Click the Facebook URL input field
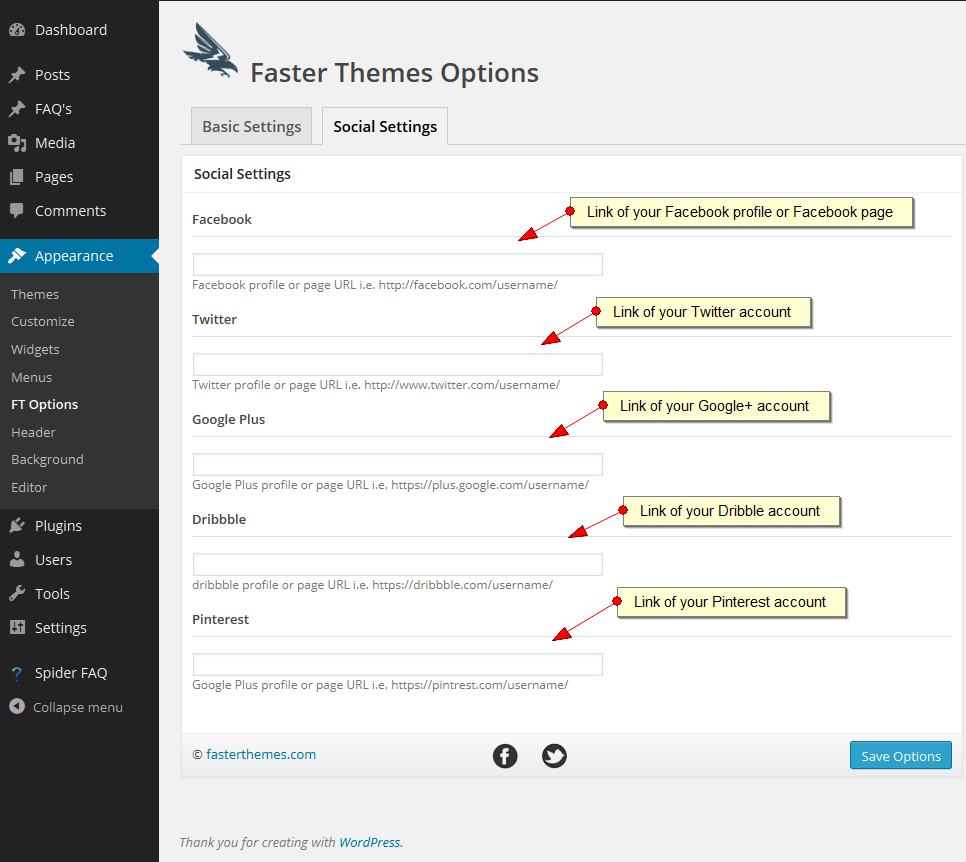The width and height of the screenshot is (966, 862). pos(397,264)
